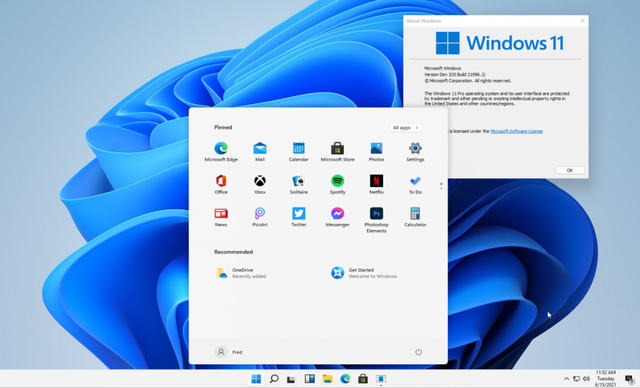The height and width of the screenshot is (388, 640).
Task: Open Spotify from pinned apps
Action: (337, 184)
